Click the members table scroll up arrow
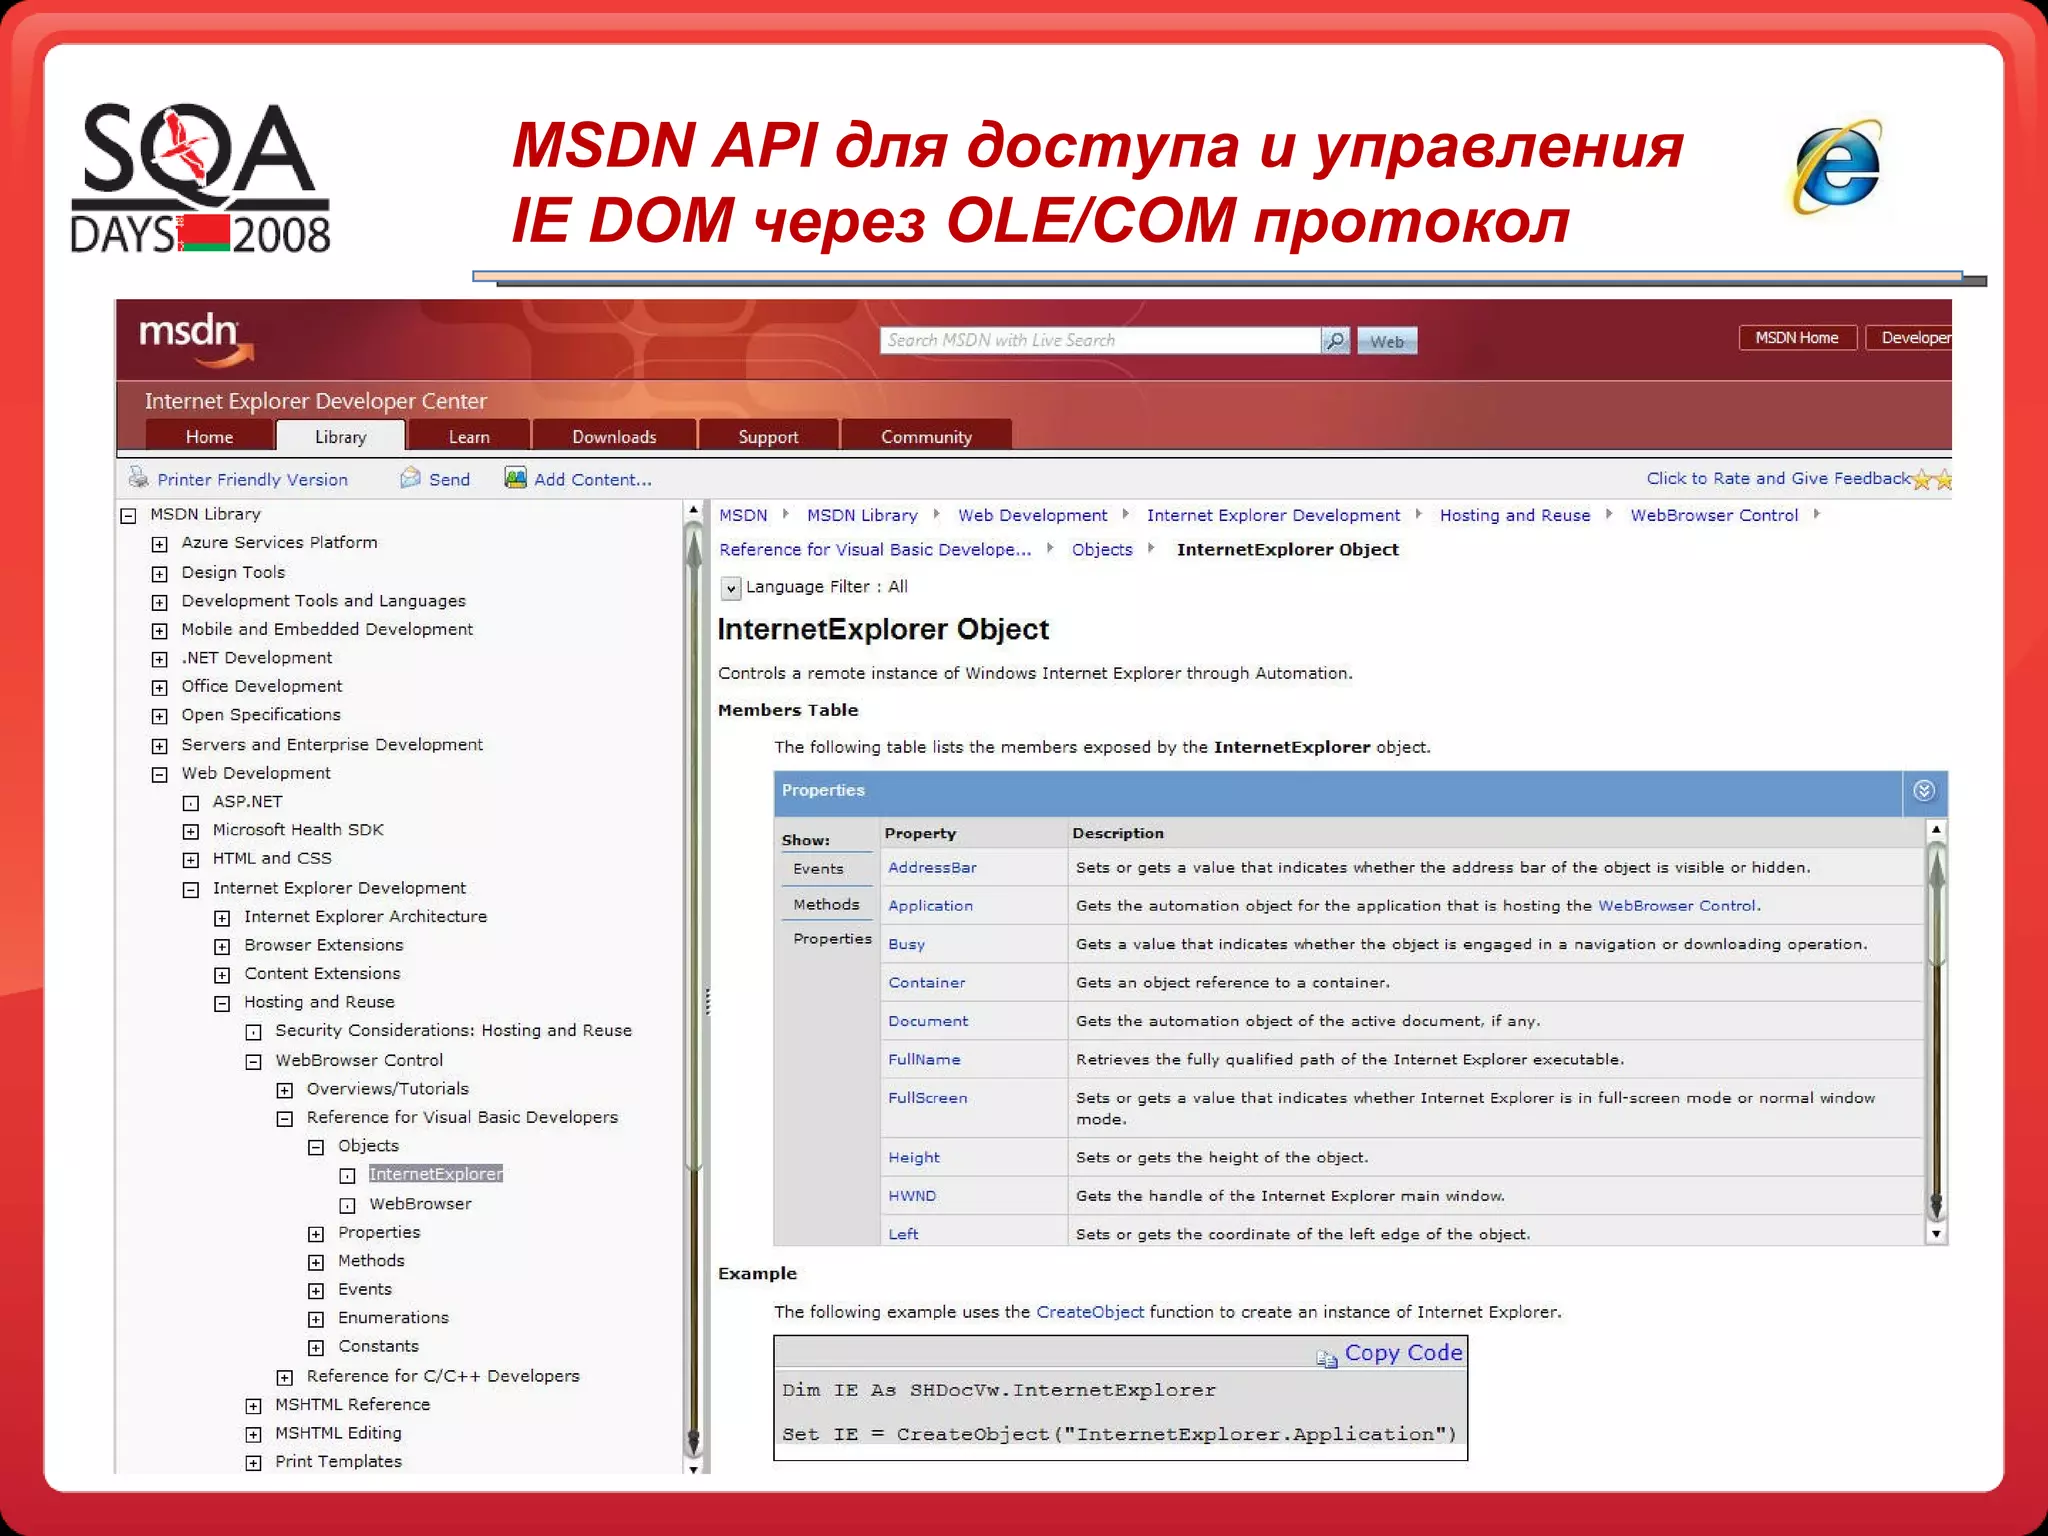 (1936, 830)
